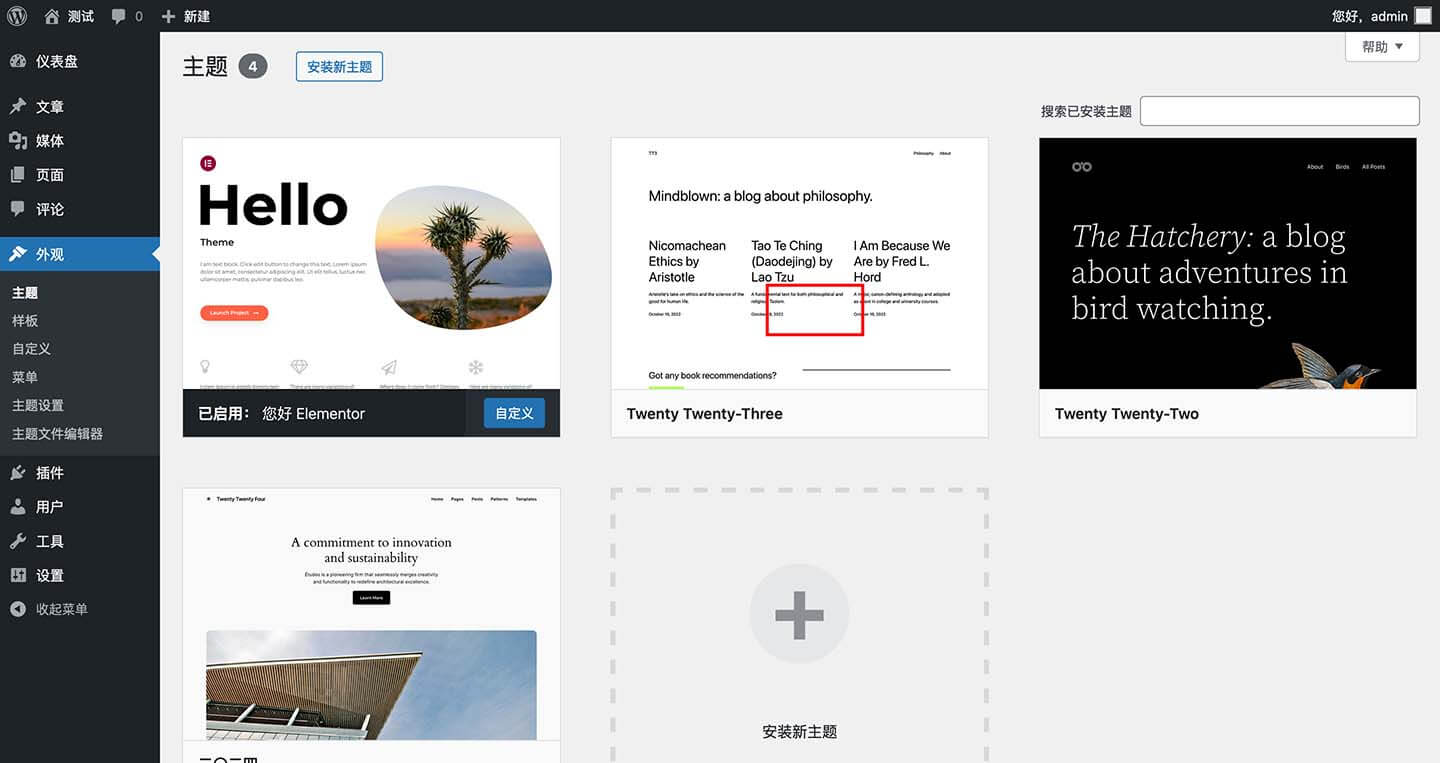
Task: Click the 外观 paintbrush icon
Action: (x=18, y=254)
